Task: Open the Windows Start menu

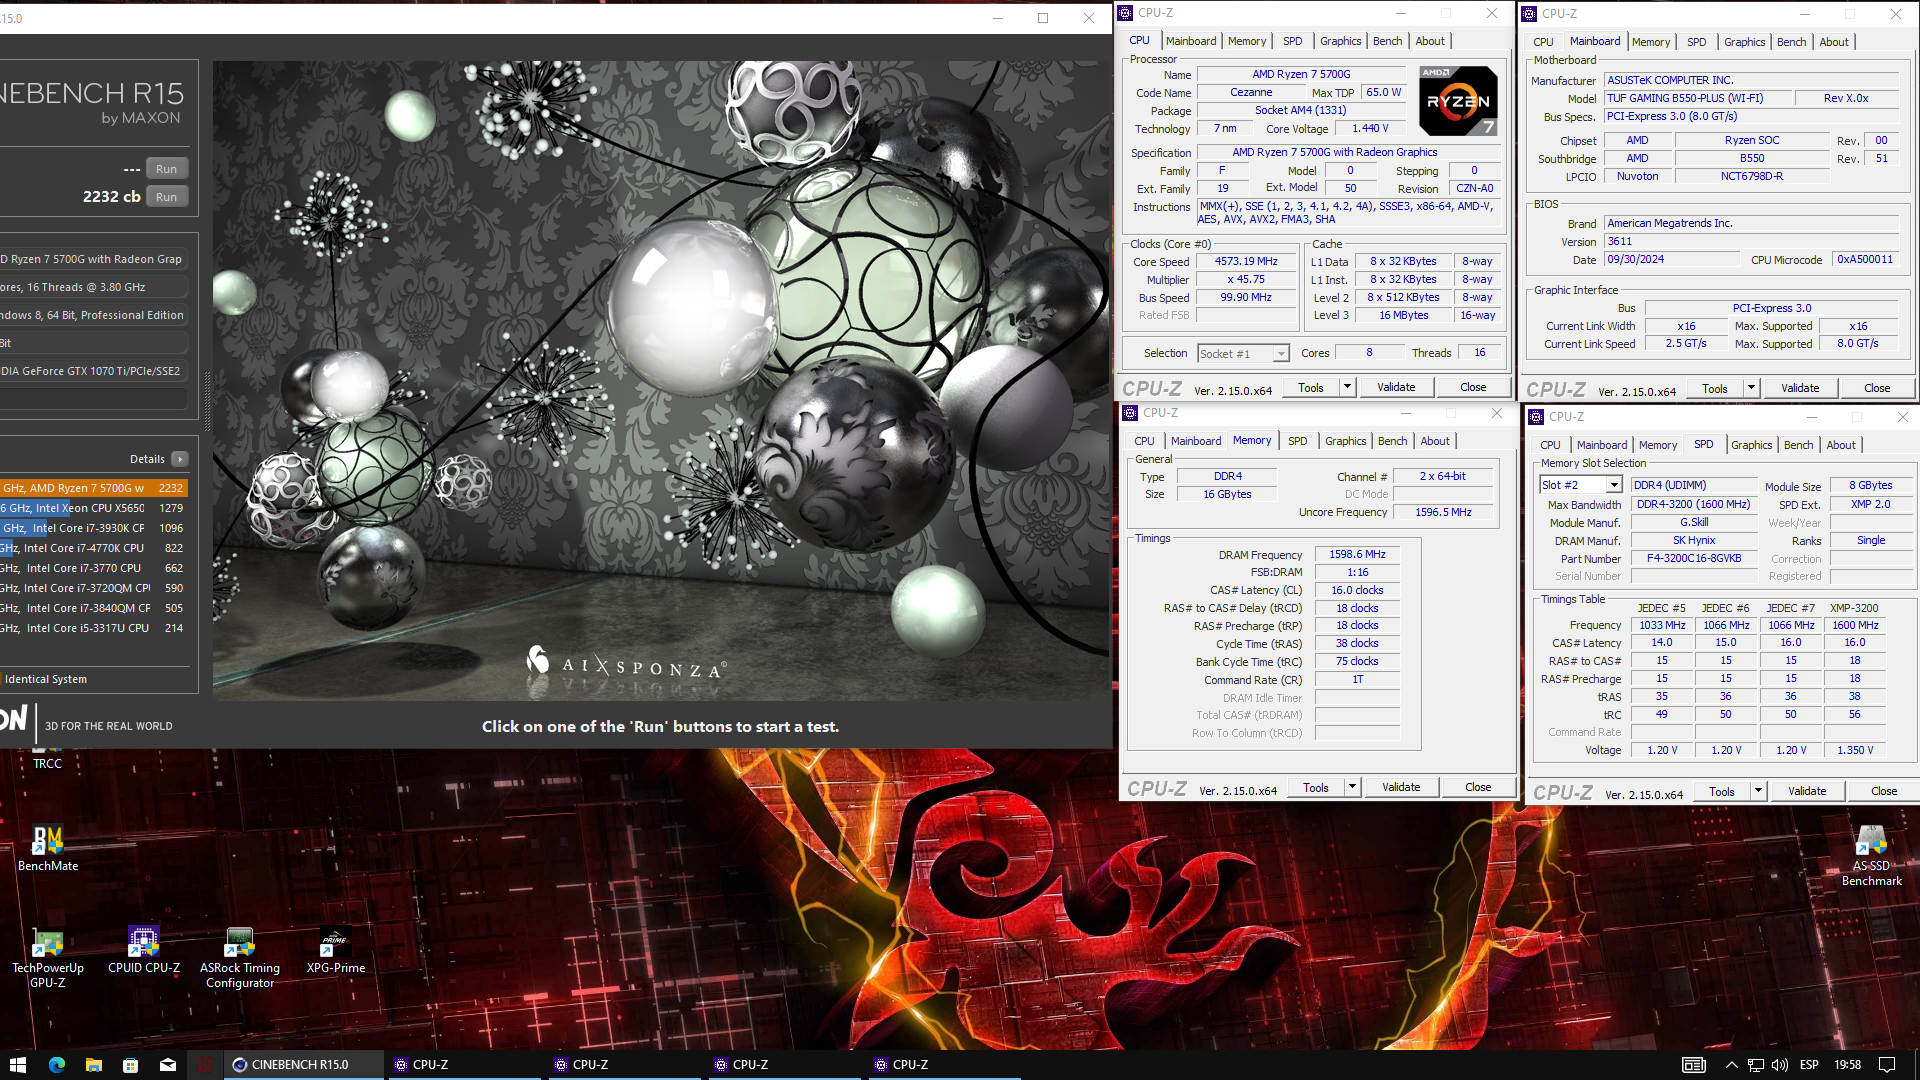Action: pyautogui.click(x=17, y=1065)
